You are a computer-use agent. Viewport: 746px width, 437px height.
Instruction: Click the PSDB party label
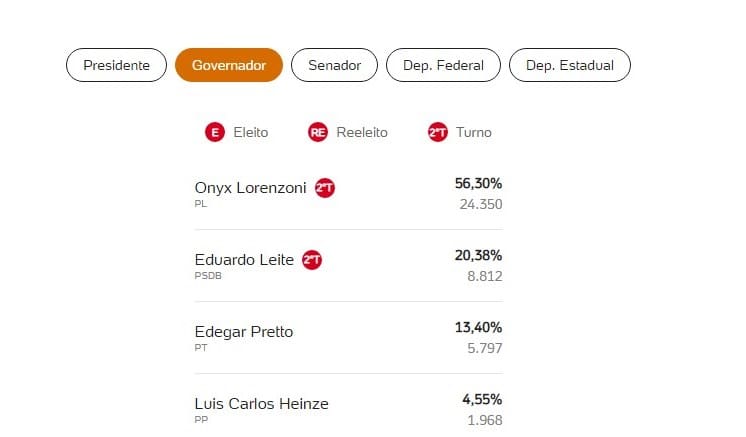click(208, 276)
